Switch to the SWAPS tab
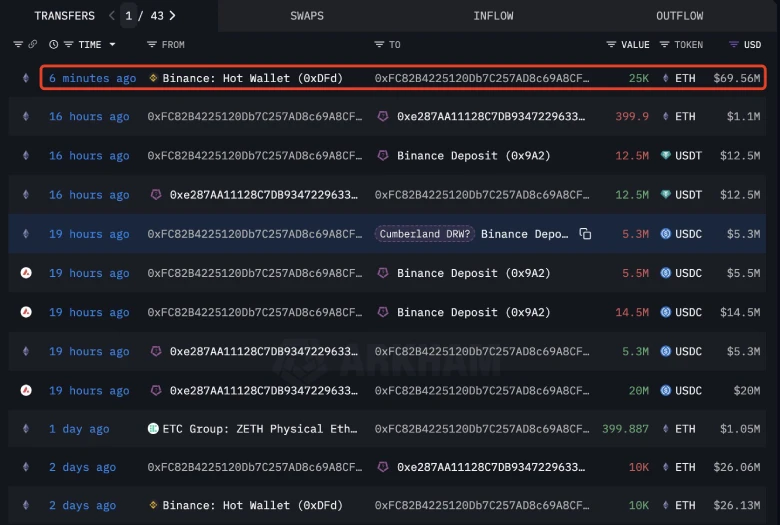 307,16
